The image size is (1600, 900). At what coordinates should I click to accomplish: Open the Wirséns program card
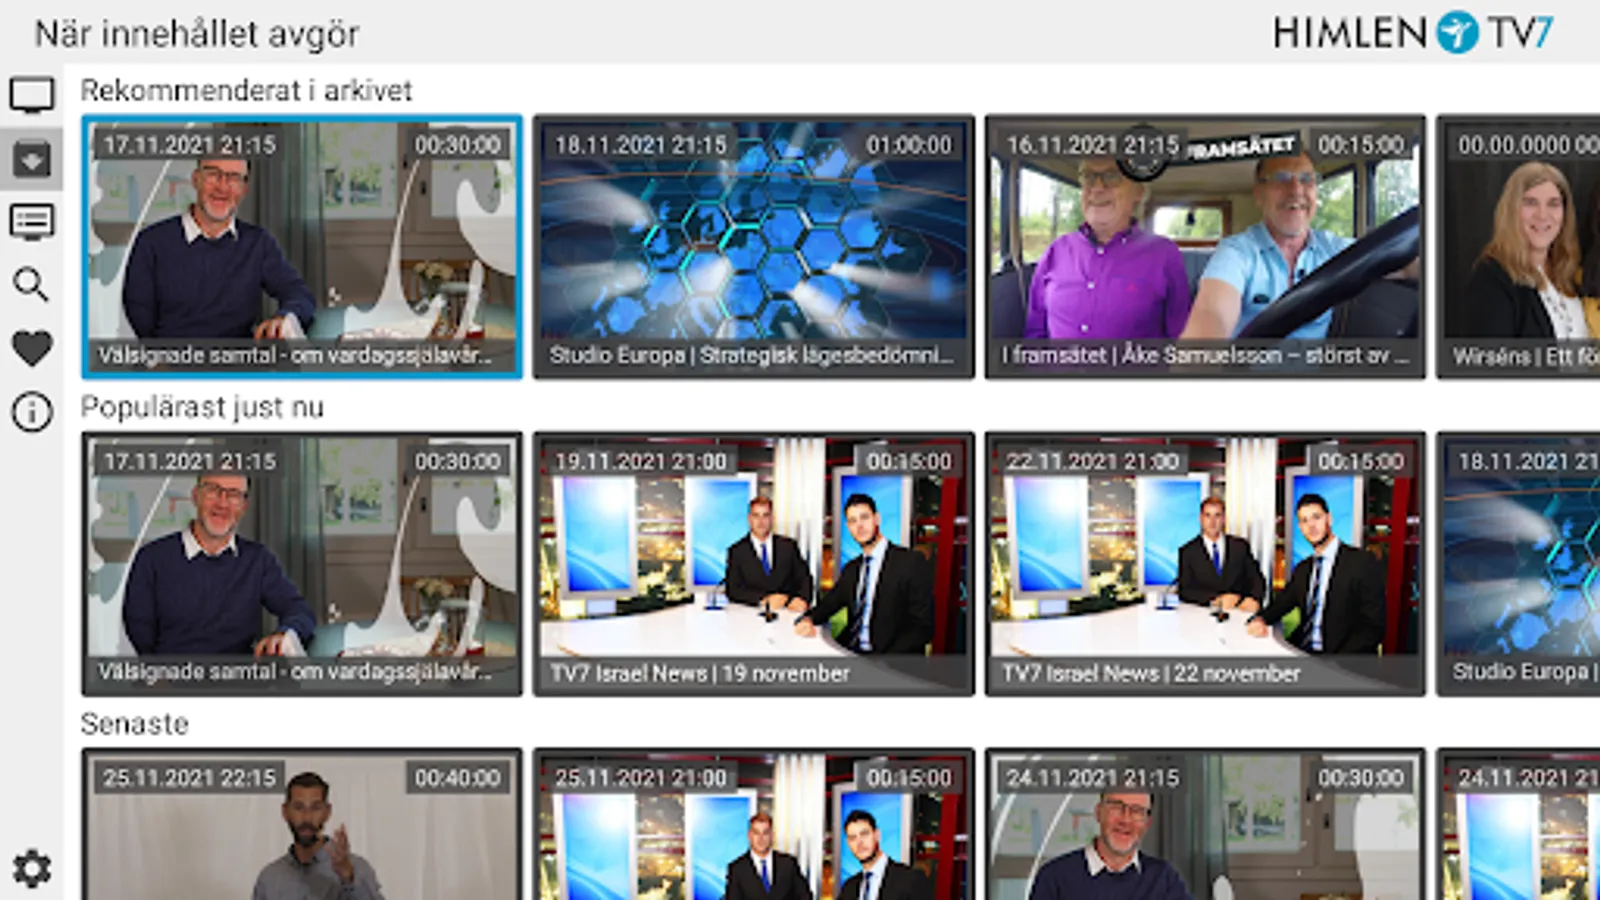[x=1518, y=247]
